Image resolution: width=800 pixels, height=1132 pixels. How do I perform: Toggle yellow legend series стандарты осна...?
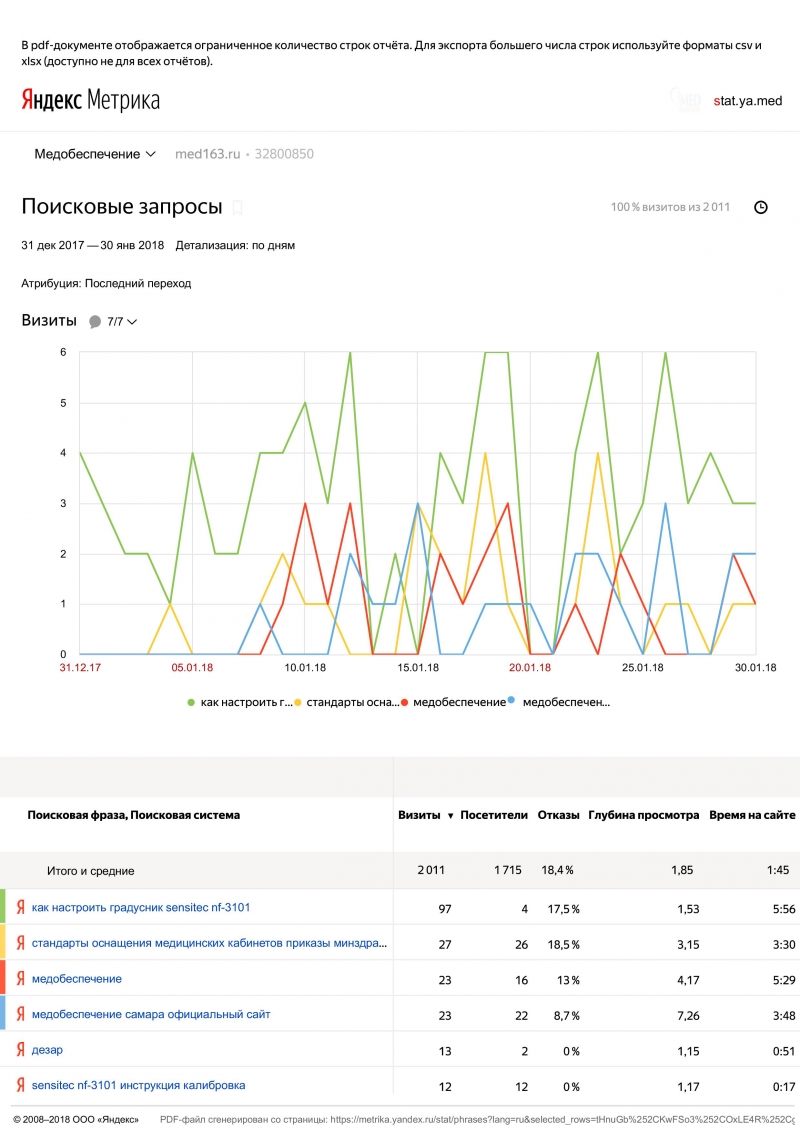tap(346, 702)
